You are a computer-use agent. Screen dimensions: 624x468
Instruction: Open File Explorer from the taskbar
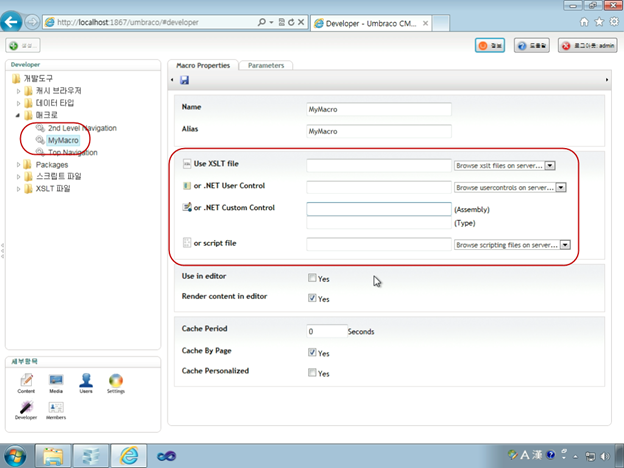point(53,456)
